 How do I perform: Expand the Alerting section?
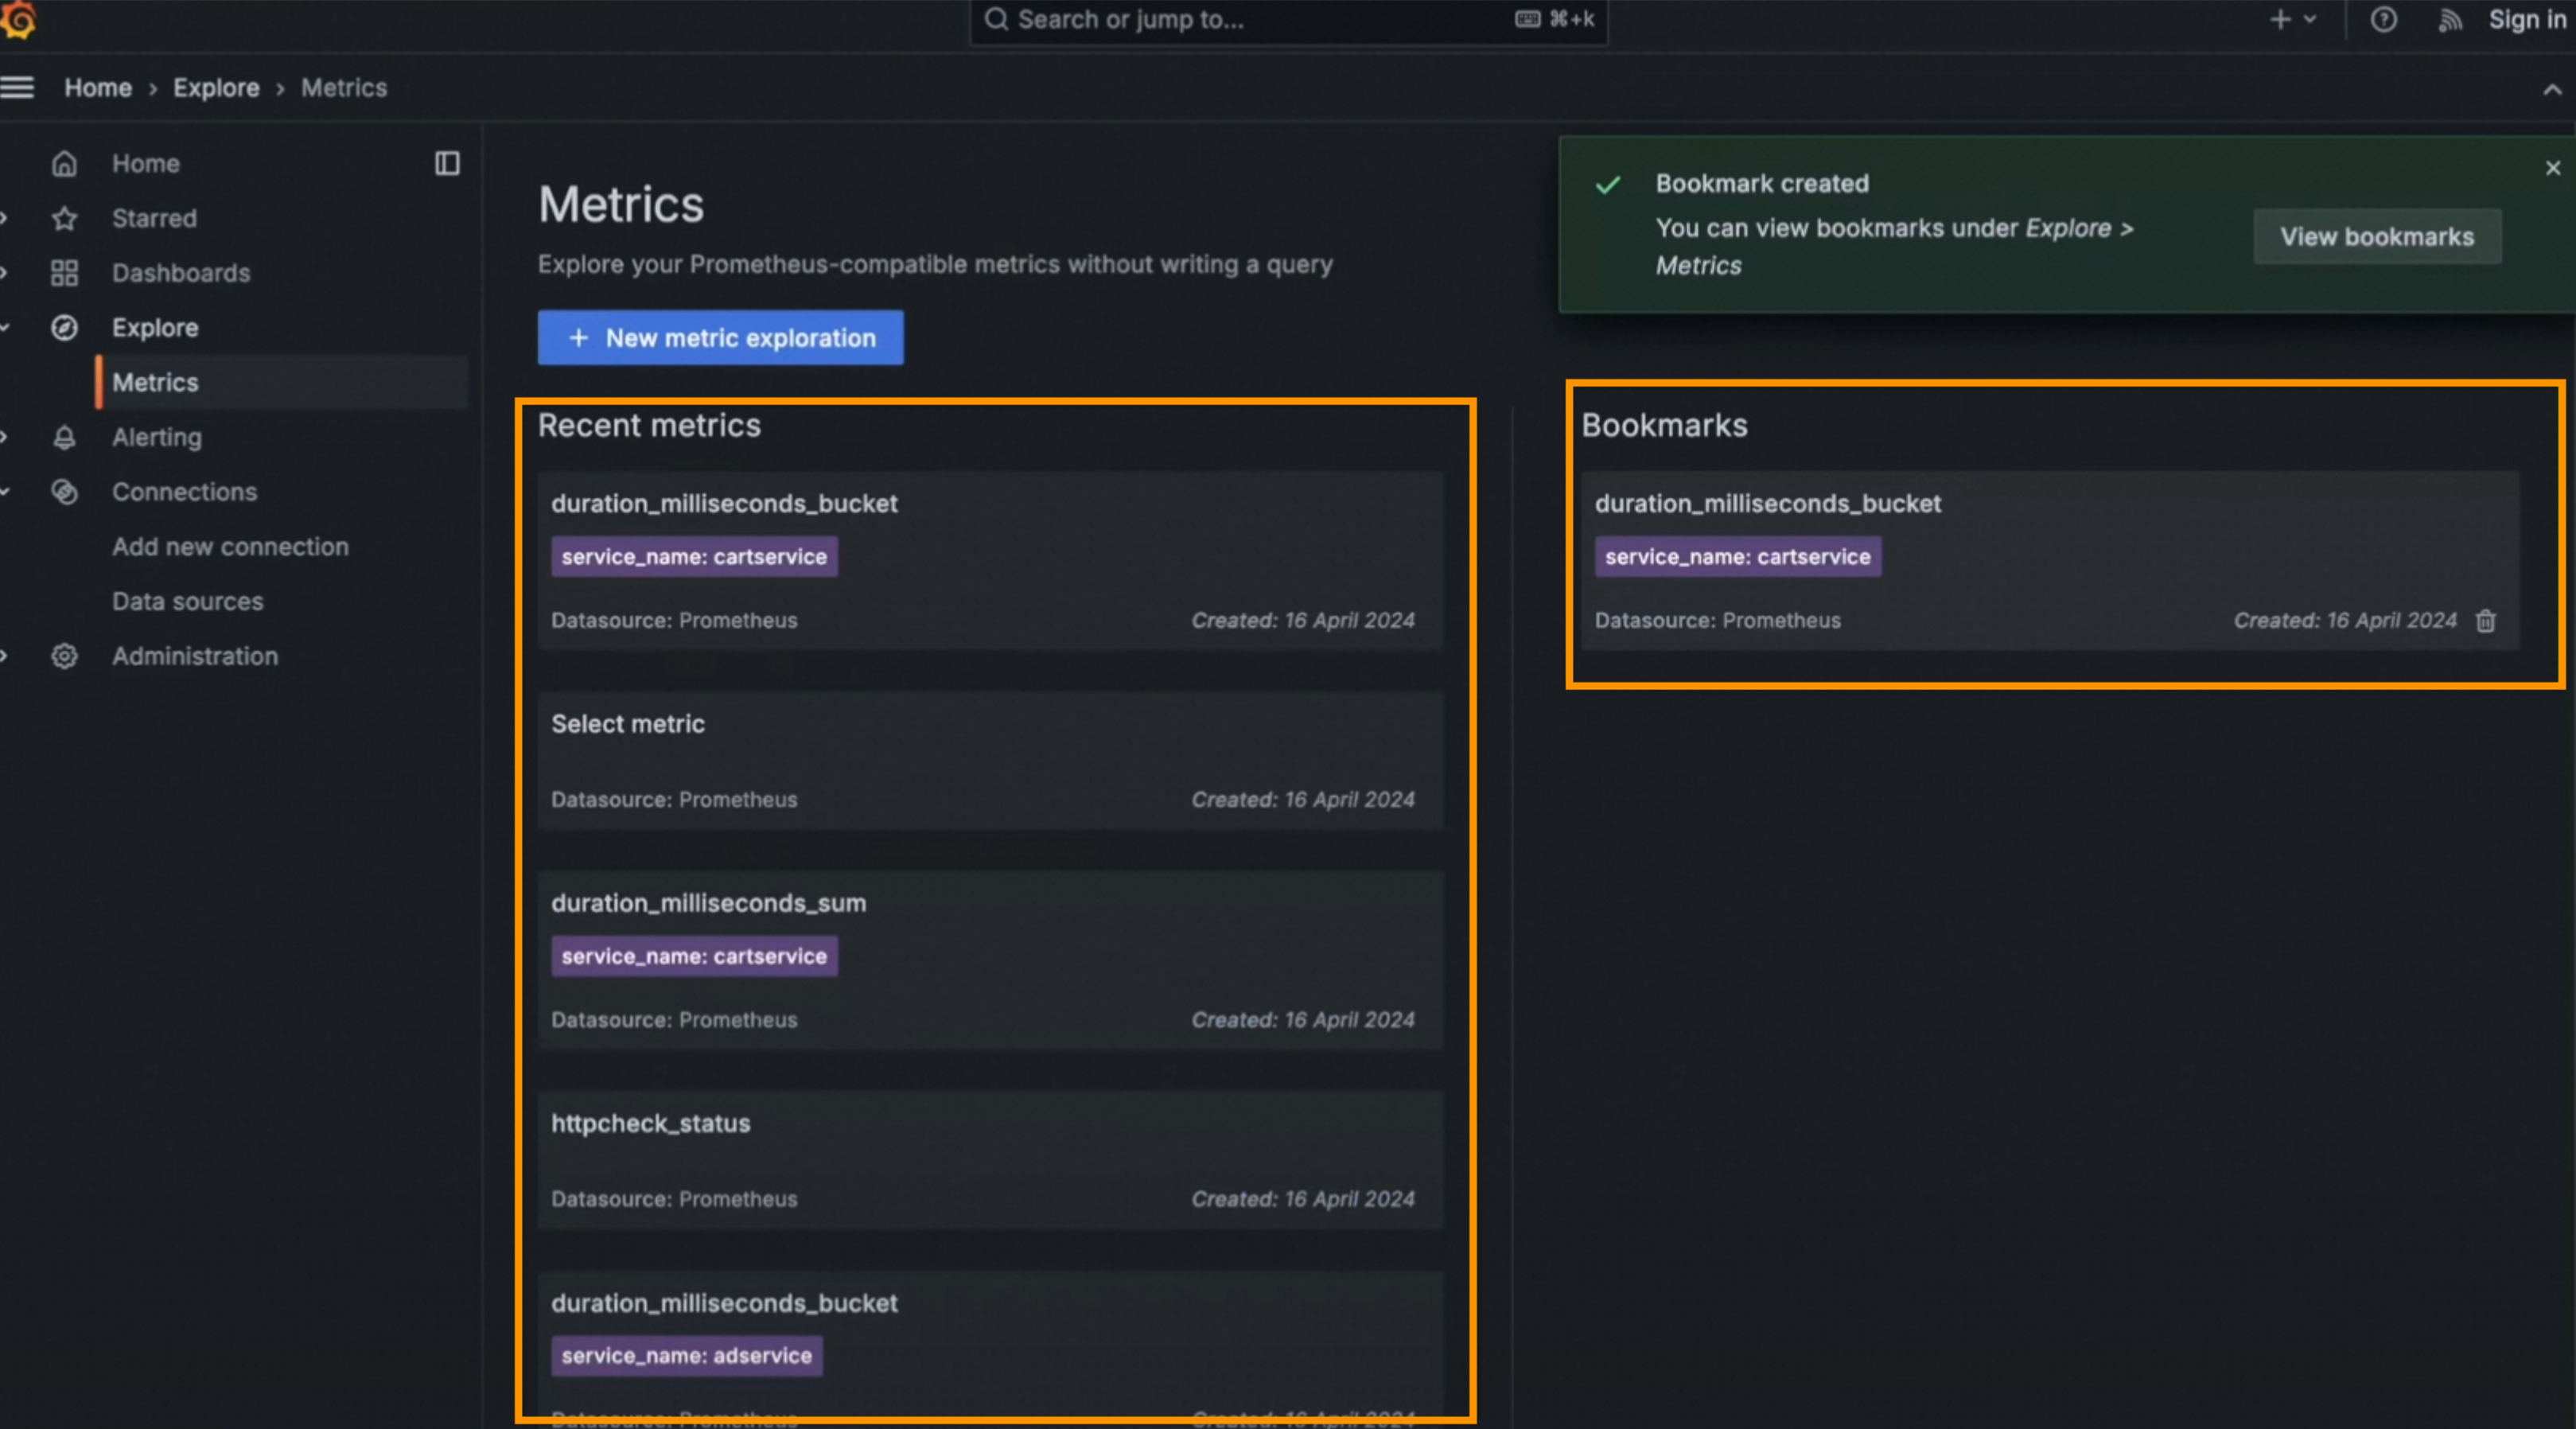pyautogui.click(x=5, y=437)
